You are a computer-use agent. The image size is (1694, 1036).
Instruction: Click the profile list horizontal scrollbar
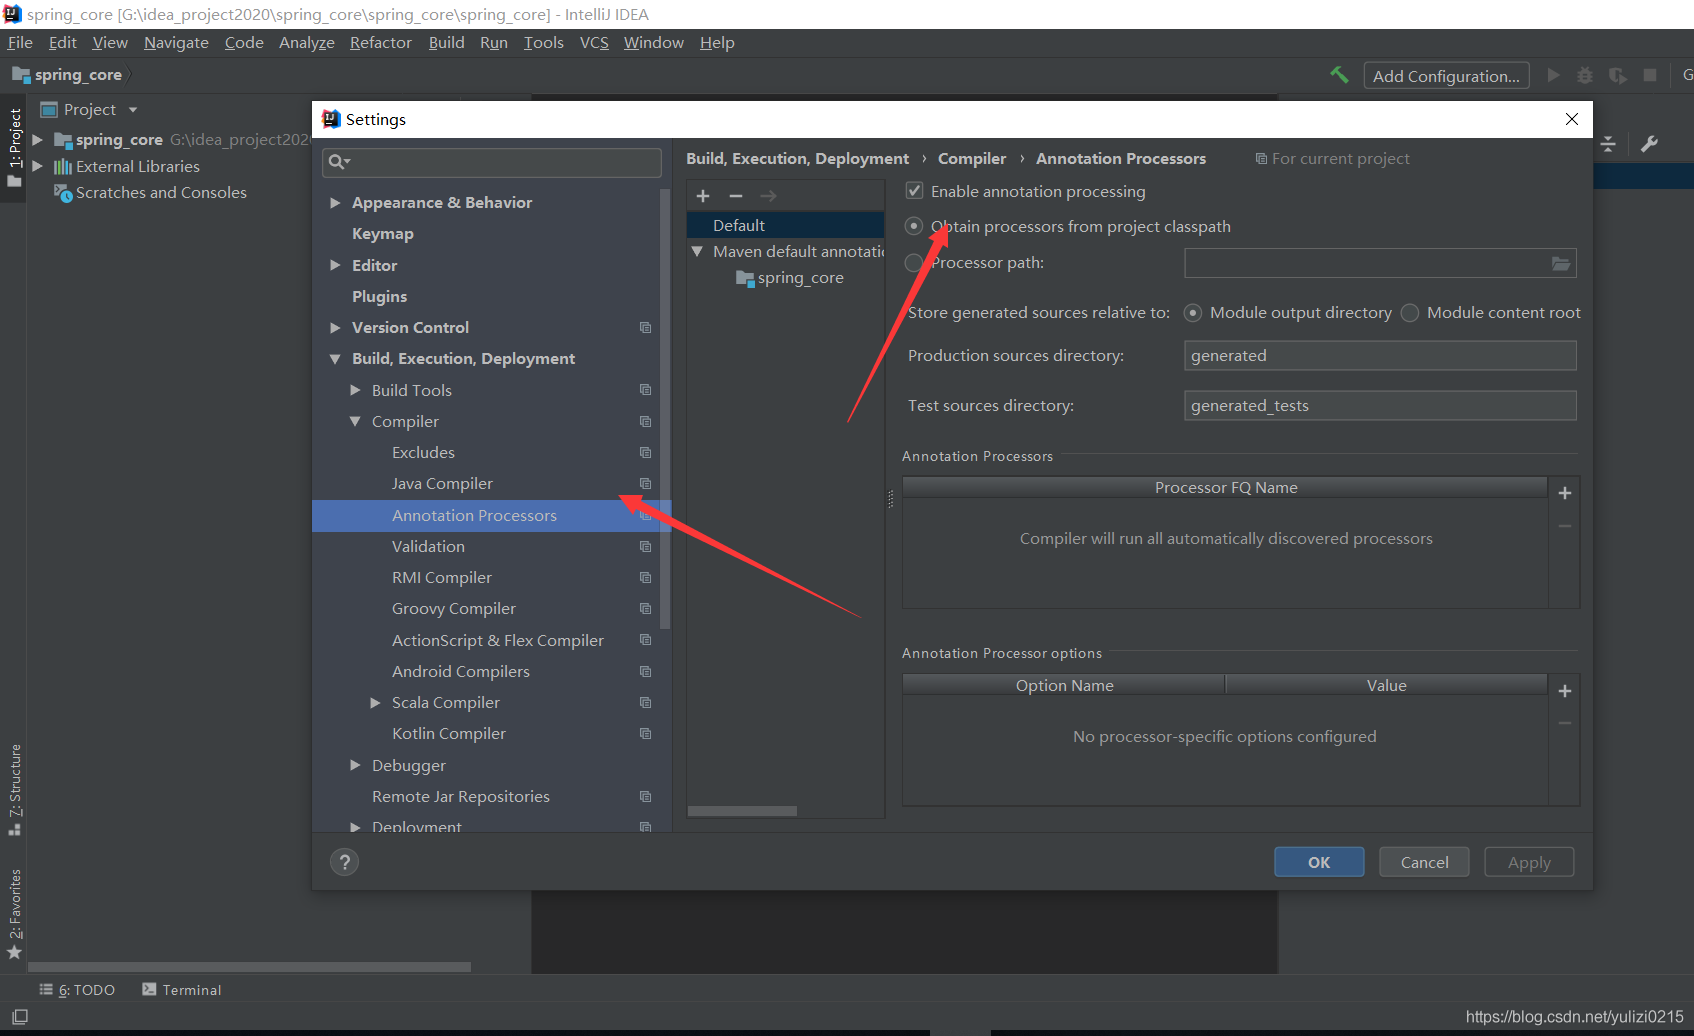point(742,811)
